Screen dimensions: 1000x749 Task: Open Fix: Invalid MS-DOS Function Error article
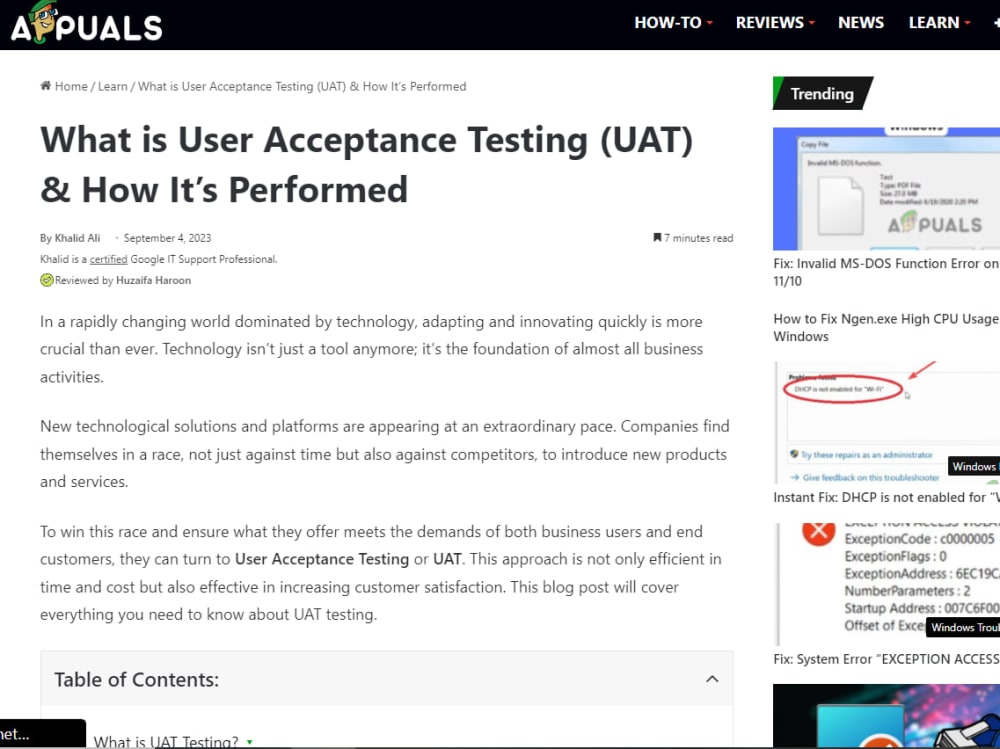886,272
